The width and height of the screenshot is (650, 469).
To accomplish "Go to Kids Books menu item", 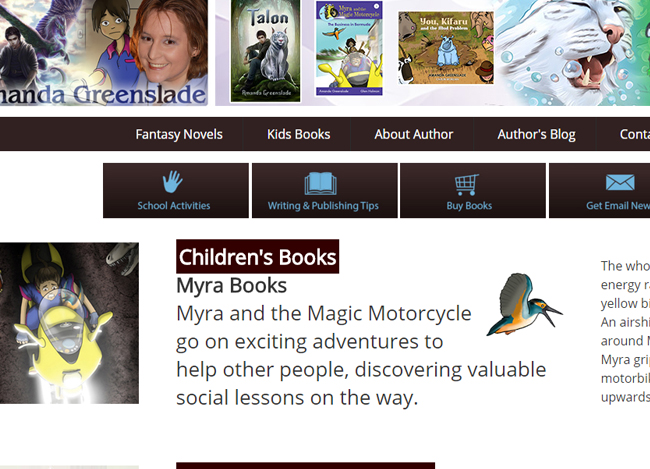I will click(x=298, y=134).
